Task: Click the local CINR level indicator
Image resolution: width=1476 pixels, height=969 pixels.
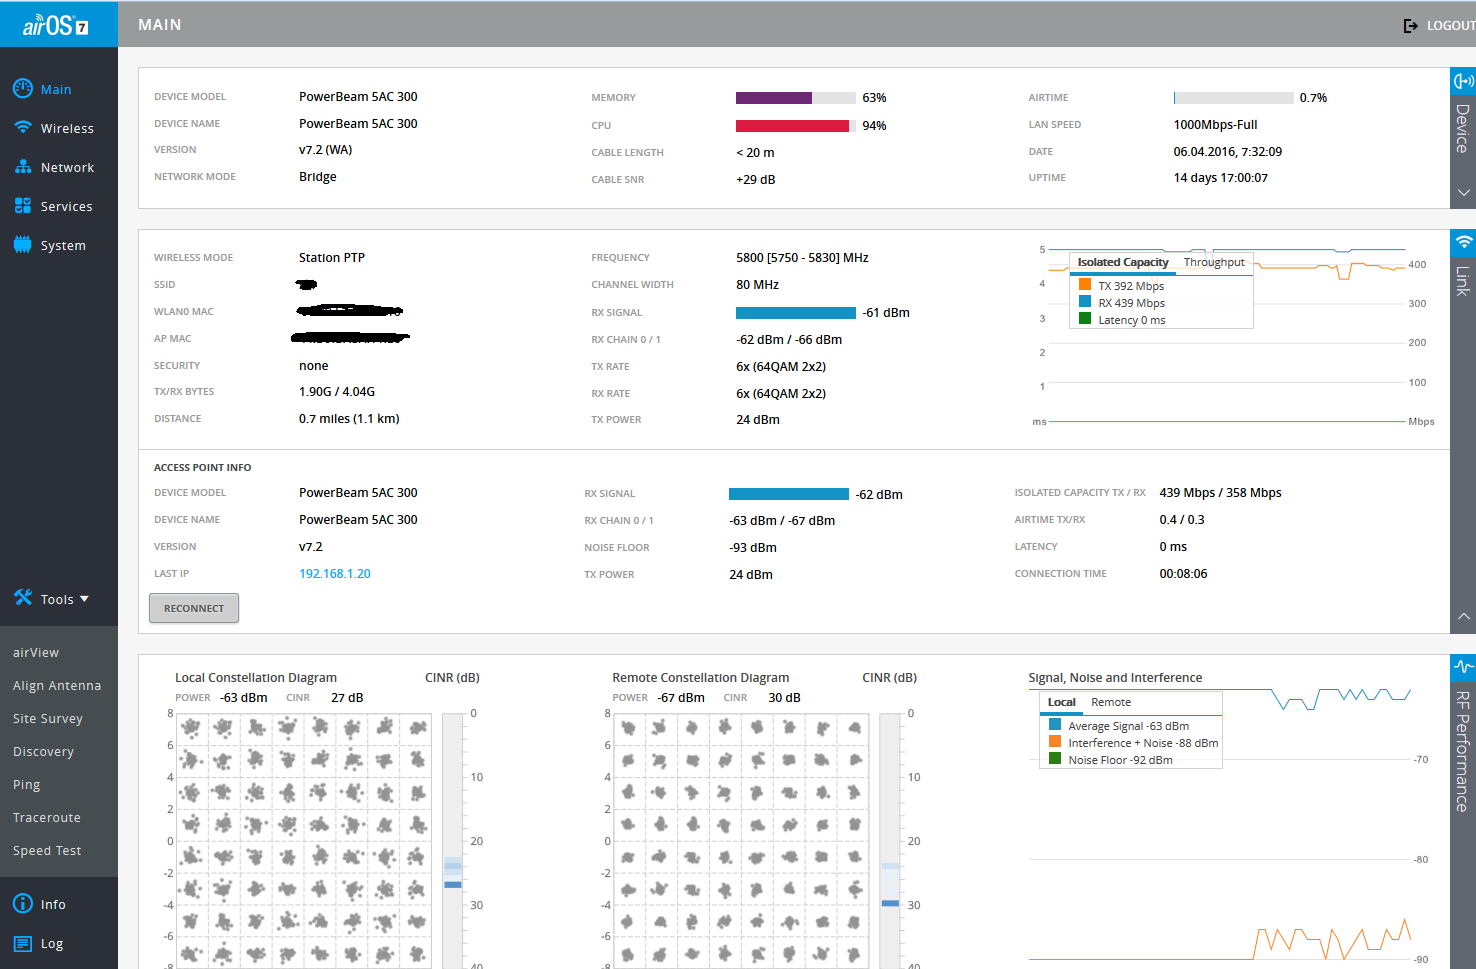Action: point(453,884)
